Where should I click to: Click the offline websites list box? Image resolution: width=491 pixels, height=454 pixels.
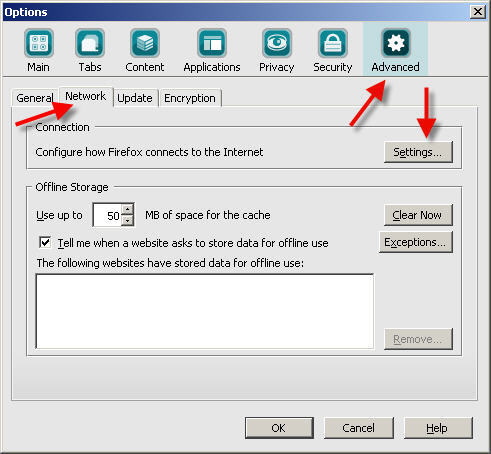[204, 311]
